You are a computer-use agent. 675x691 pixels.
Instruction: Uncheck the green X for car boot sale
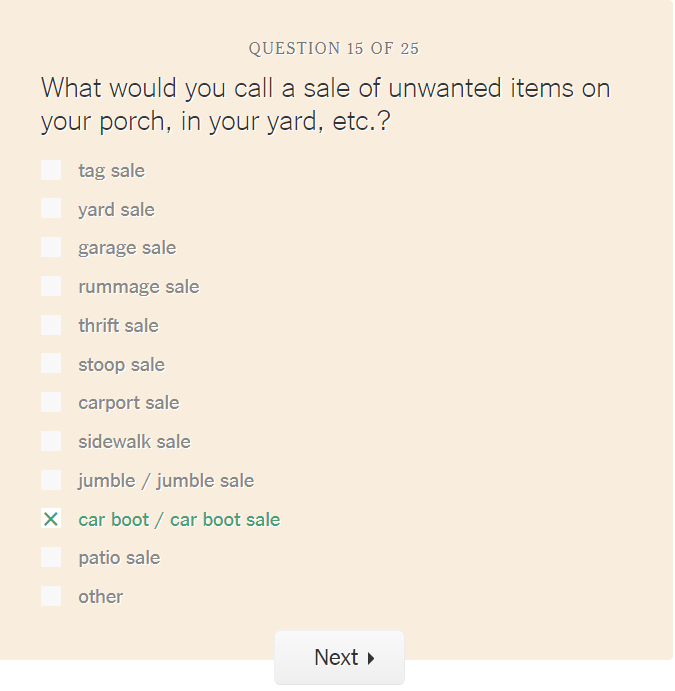pos(51,519)
